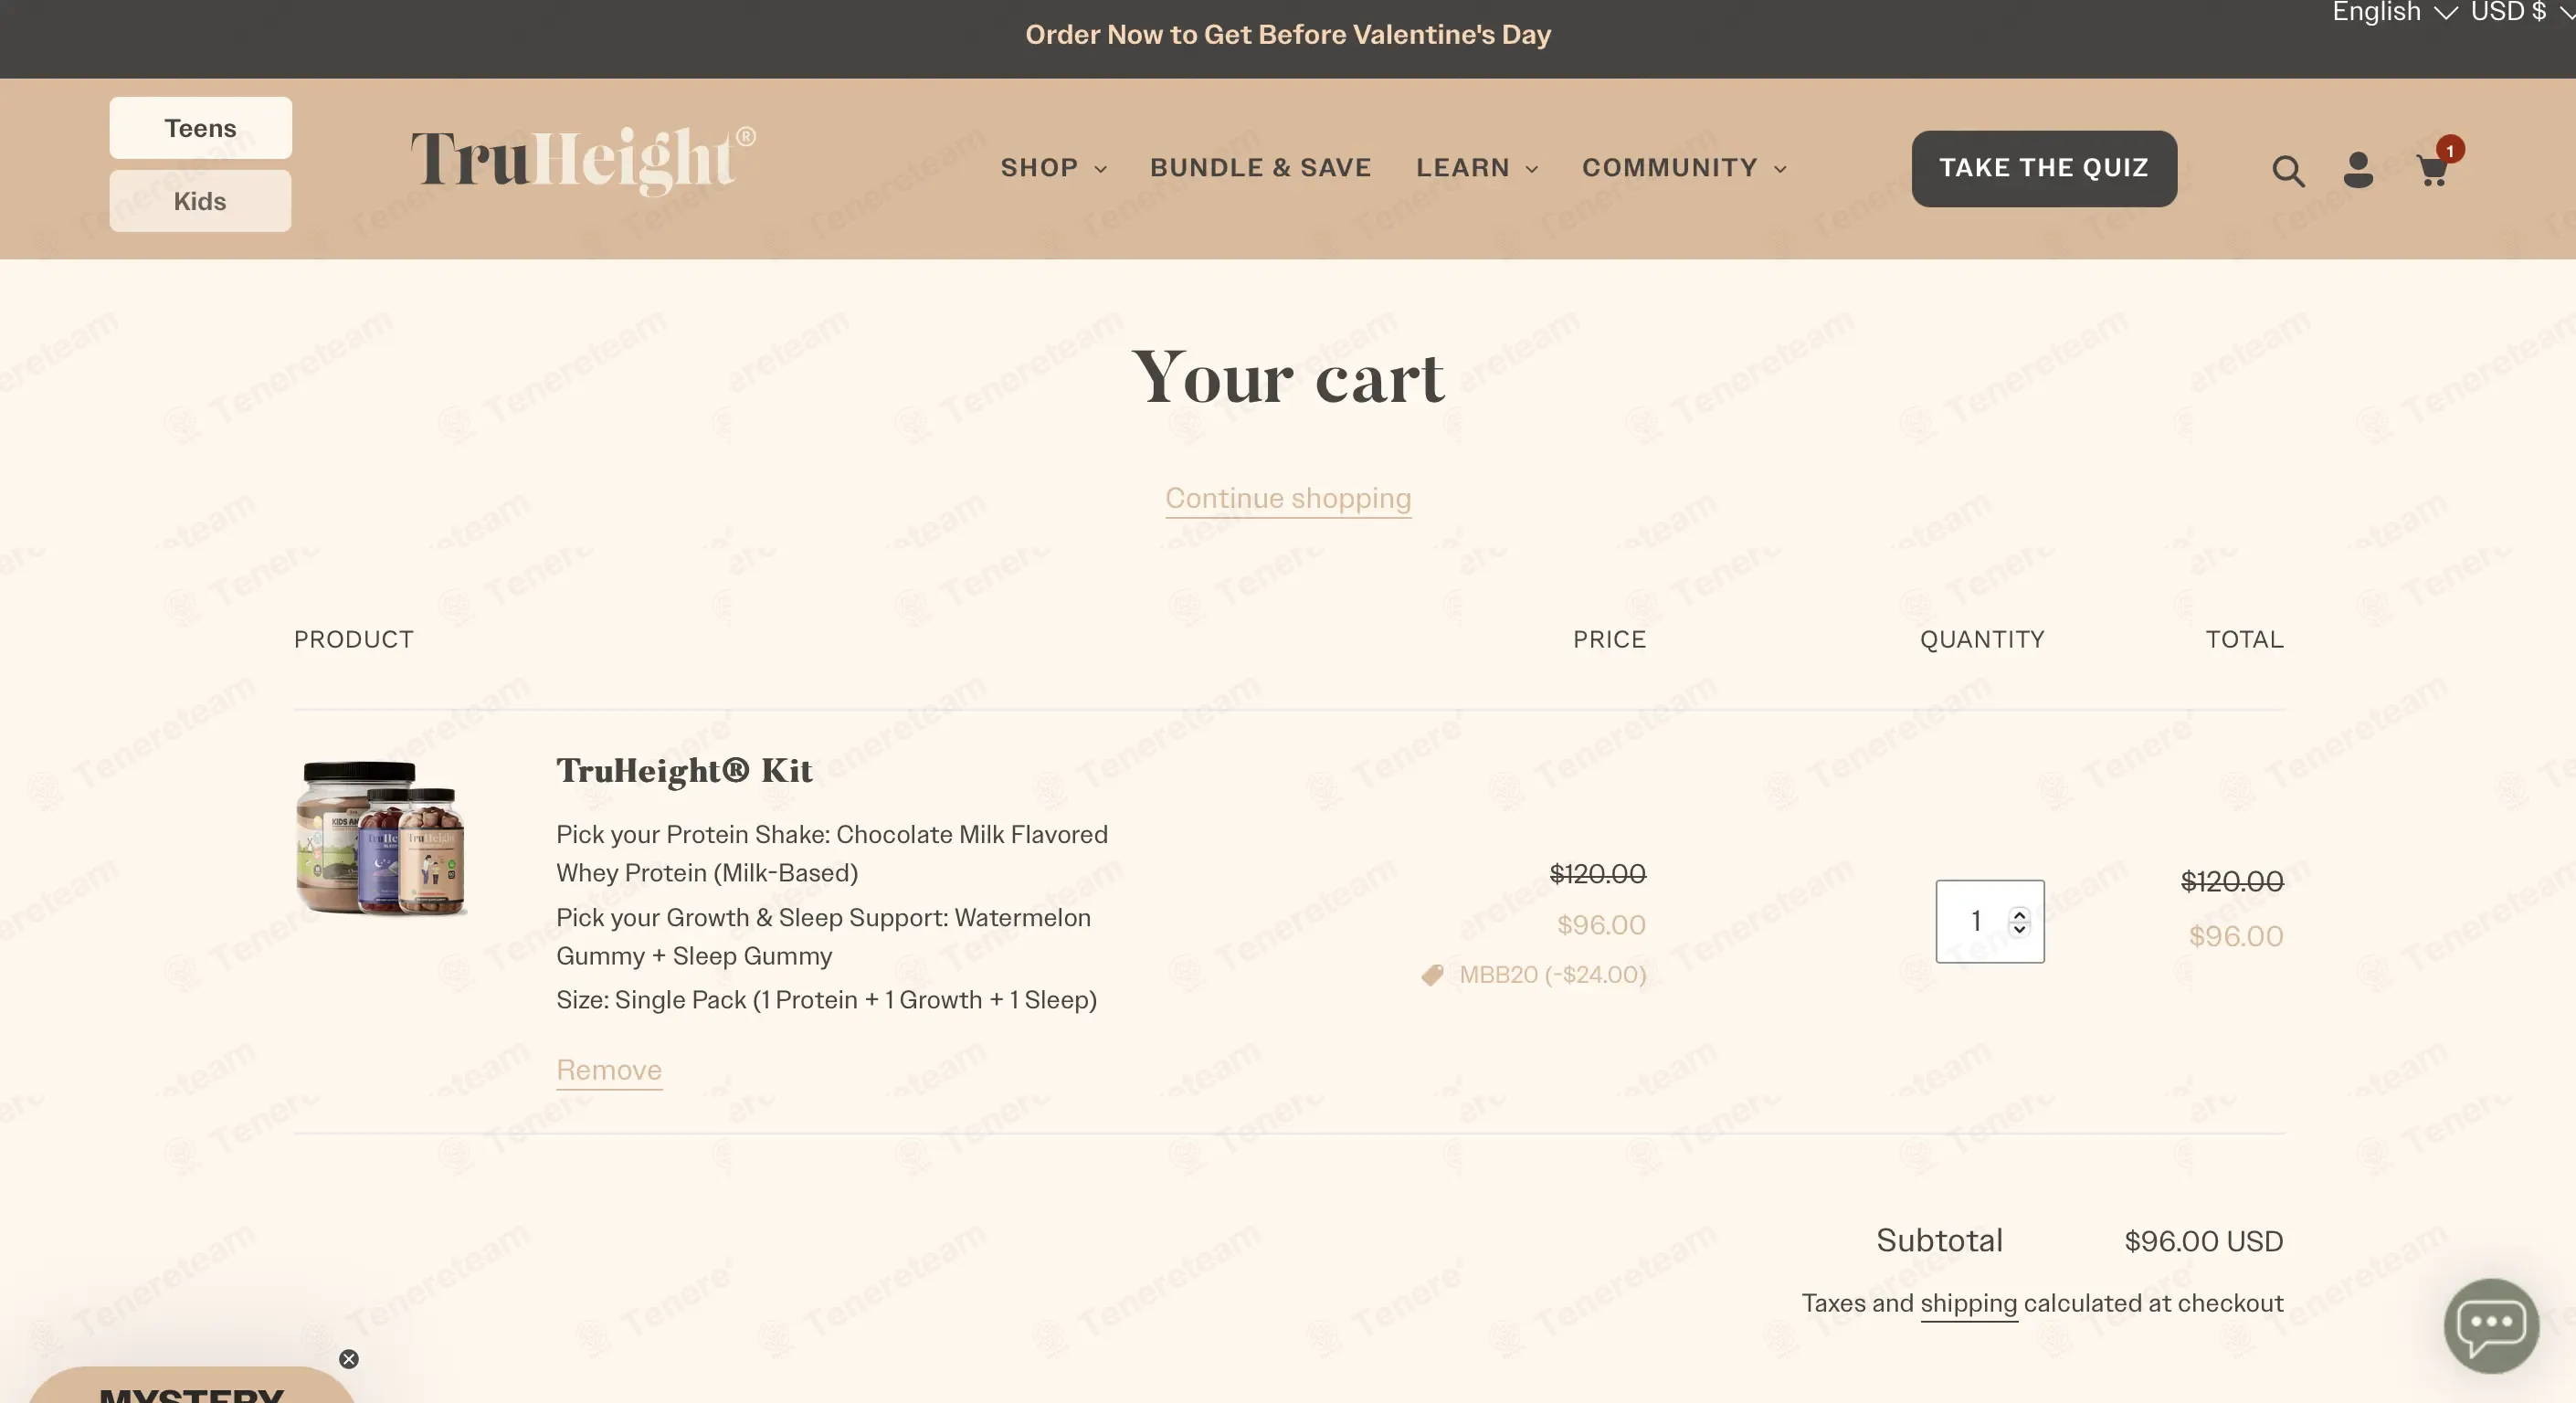Viewport: 2576px width, 1403px height.
Task: Select the Kids toggle button
Action: [200, 201]
